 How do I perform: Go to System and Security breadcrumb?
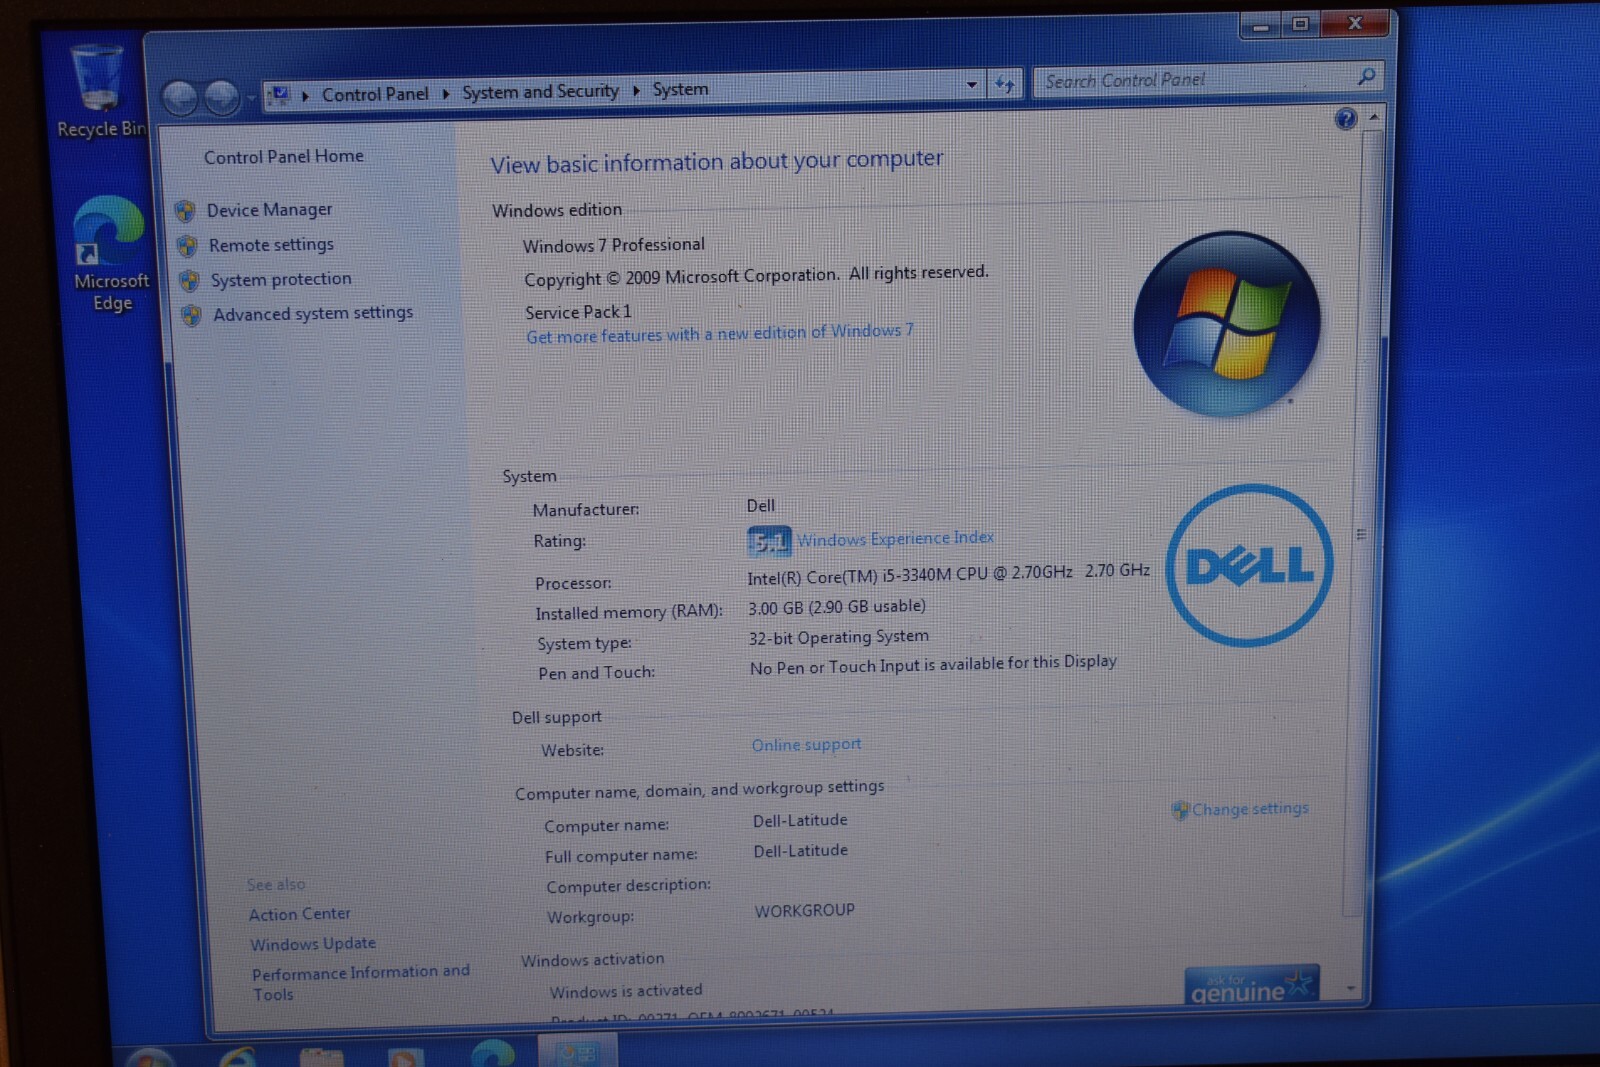540,92
